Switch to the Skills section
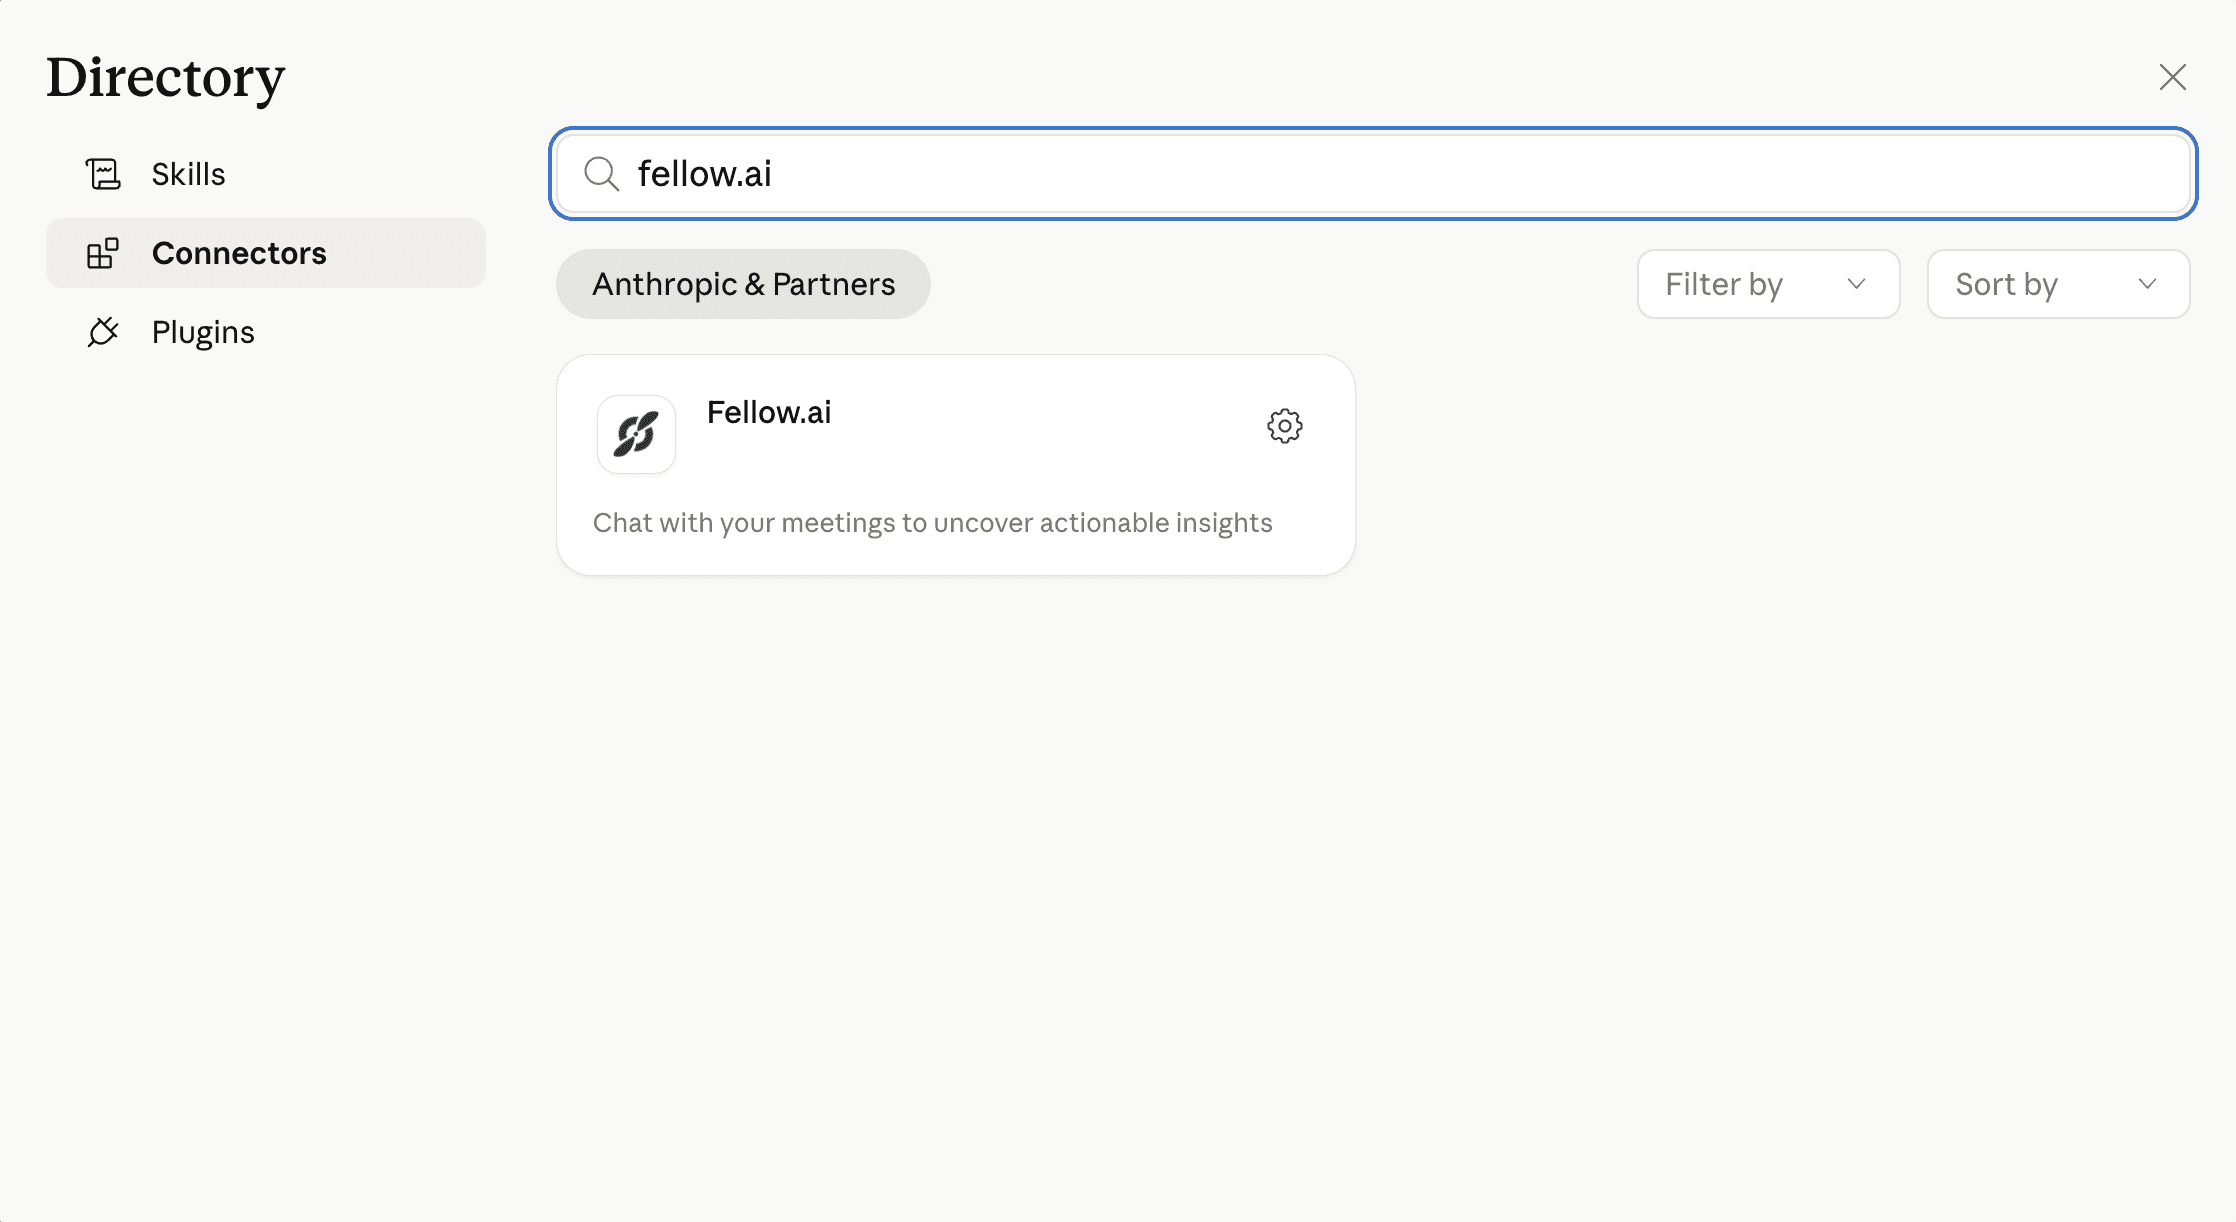The image size is (2236, 1222). tap(188, 173)
